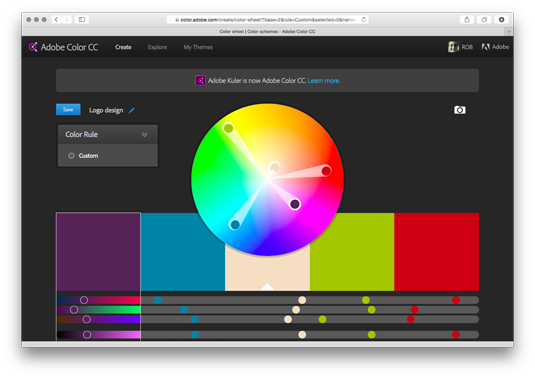Select the Custom color rule radio option
The width and height of the screenshot is (535, 378).
pyautogui.click(x=71, y=156)
